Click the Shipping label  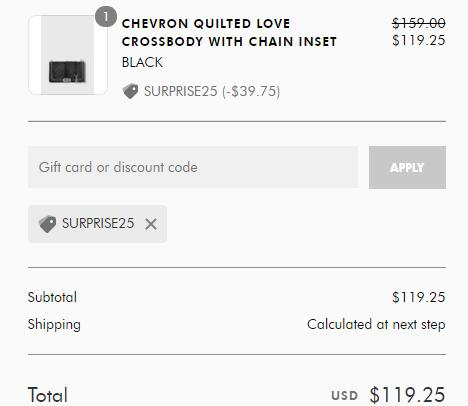tap(54, 325)
